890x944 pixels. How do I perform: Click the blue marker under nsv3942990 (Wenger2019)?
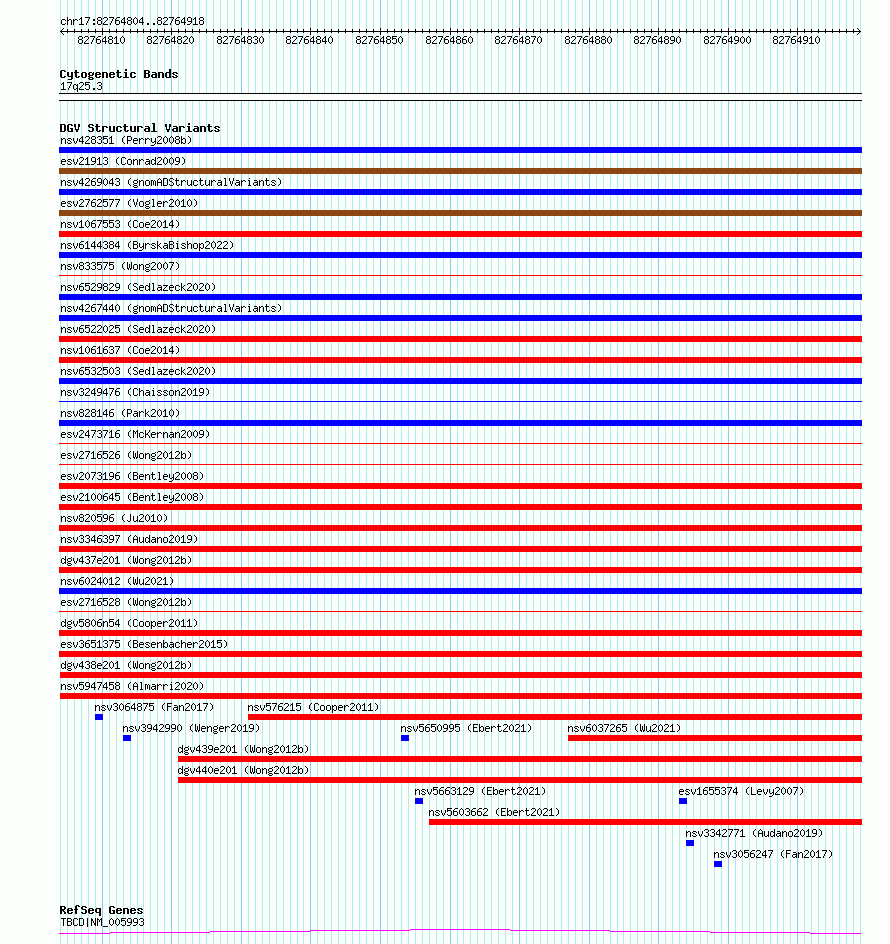pyautogui.click(x=126, y=738)
